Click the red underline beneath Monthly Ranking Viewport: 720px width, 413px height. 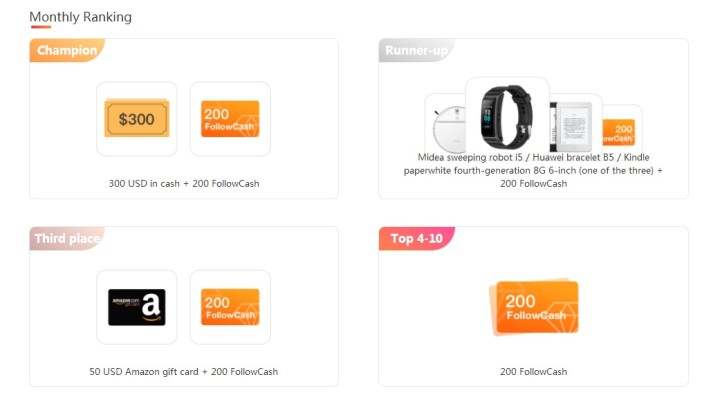(41, 27)
